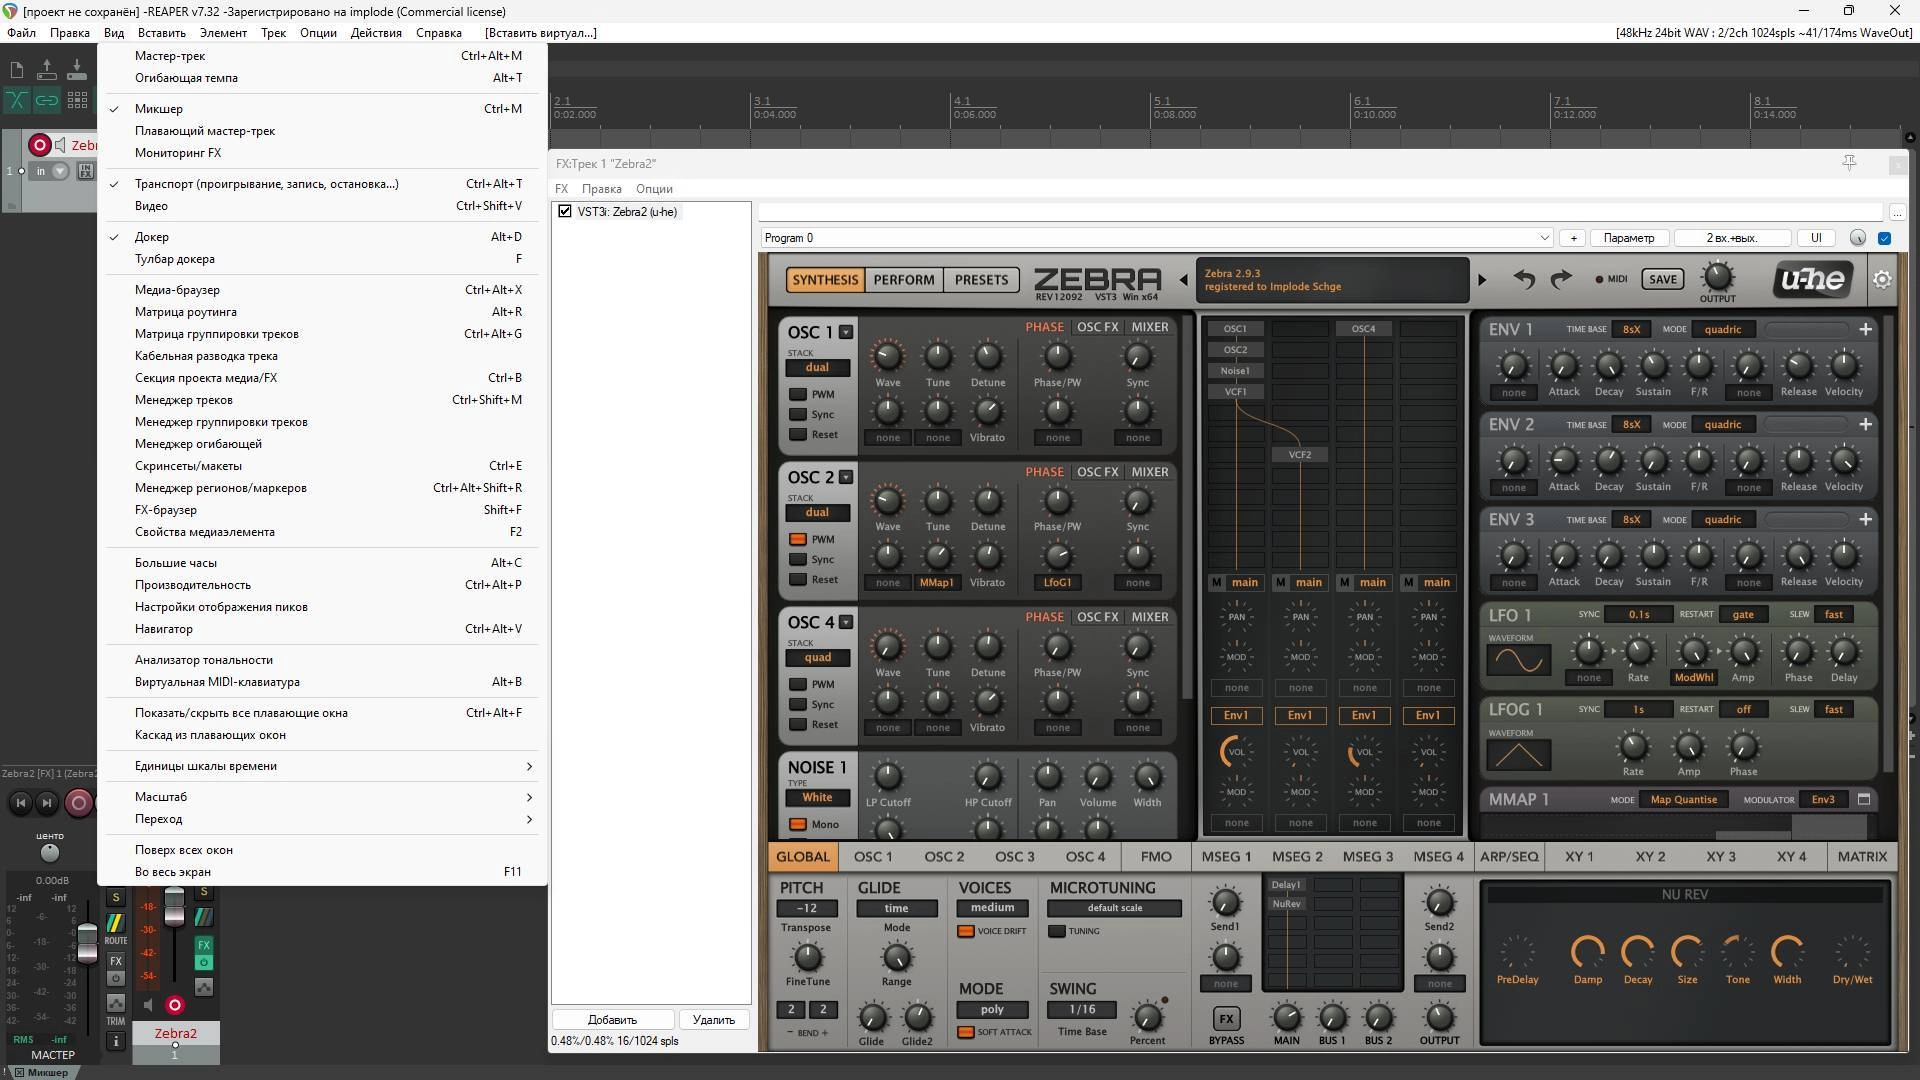Click the undo arrow in Zebra header

(1524, 279)
